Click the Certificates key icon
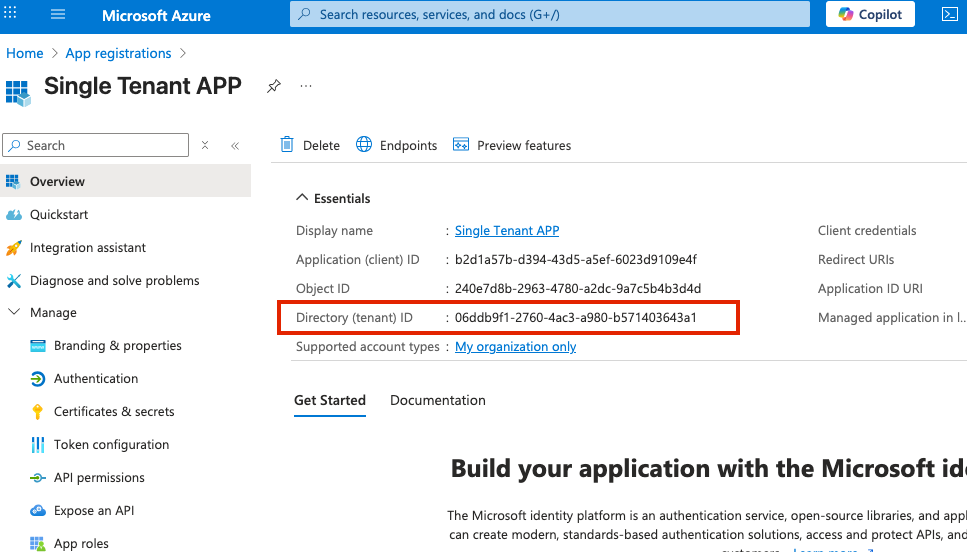The width and height of the screenshot is (967, 552). pyautogui.click(x=38, y=412)
